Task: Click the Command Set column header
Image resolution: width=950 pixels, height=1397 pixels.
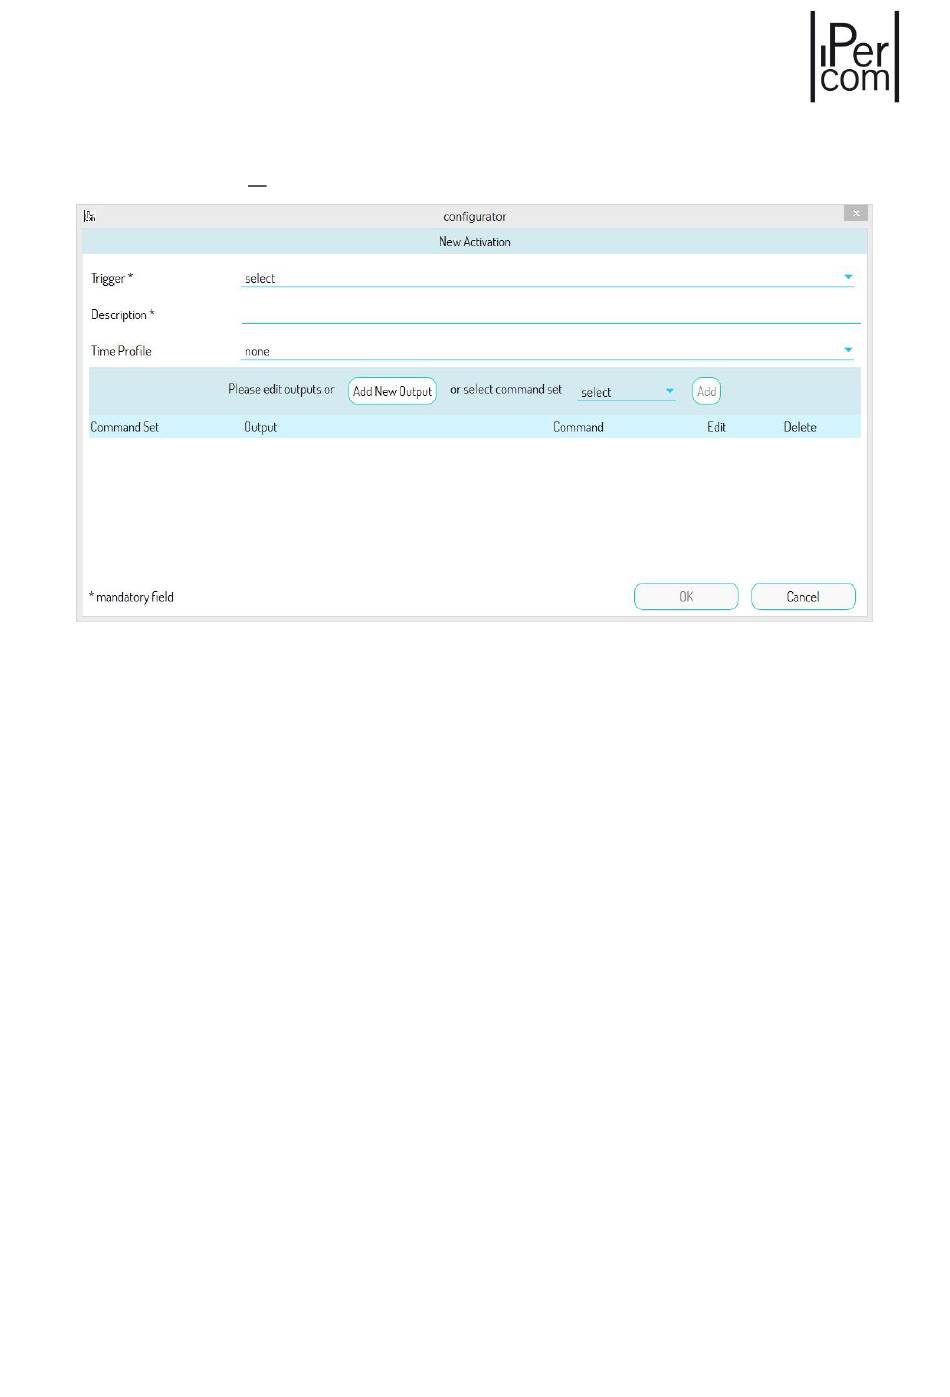Action: pyautogui.click(x=125, y=427)
